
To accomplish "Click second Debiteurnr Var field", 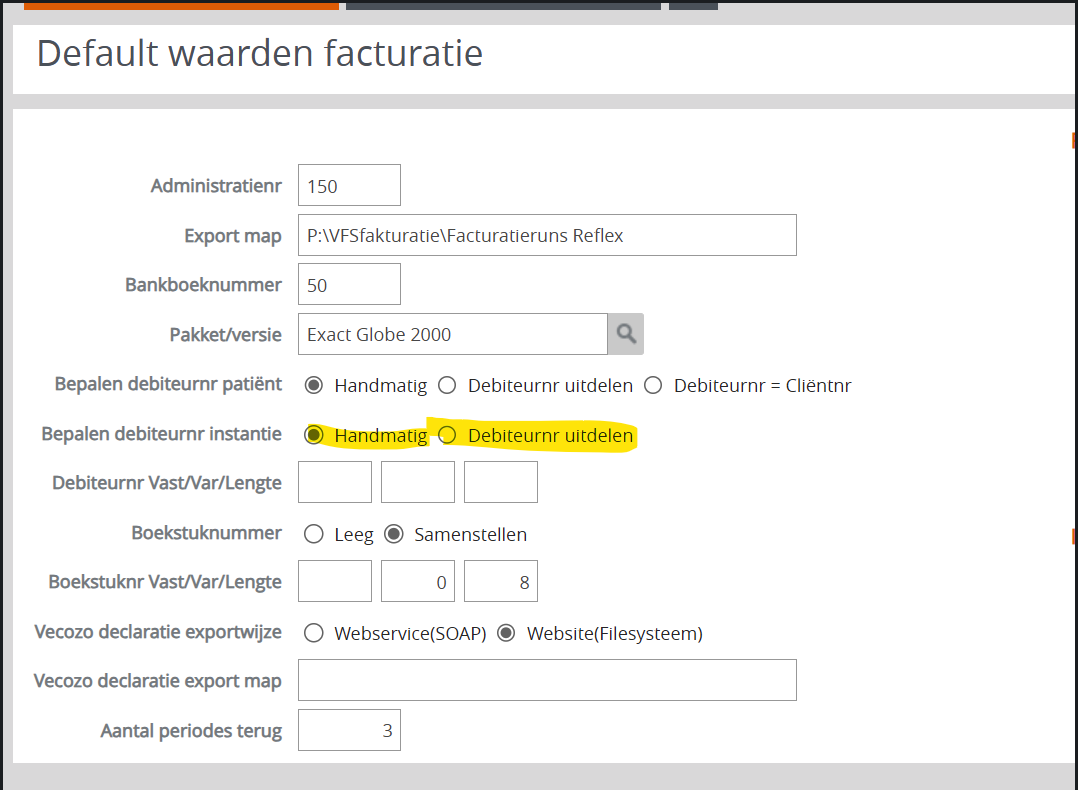I will click(x=418, y=482).
